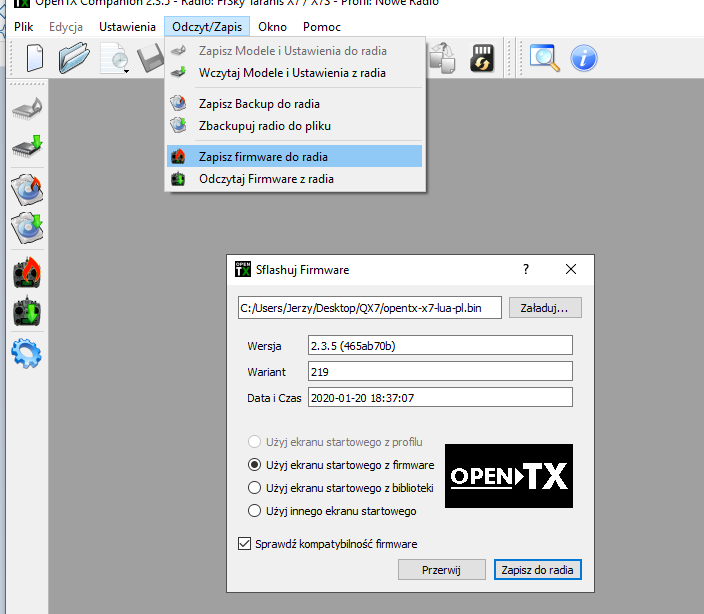Open the Odczyt/Zapis menu

(x=207, y=27)
